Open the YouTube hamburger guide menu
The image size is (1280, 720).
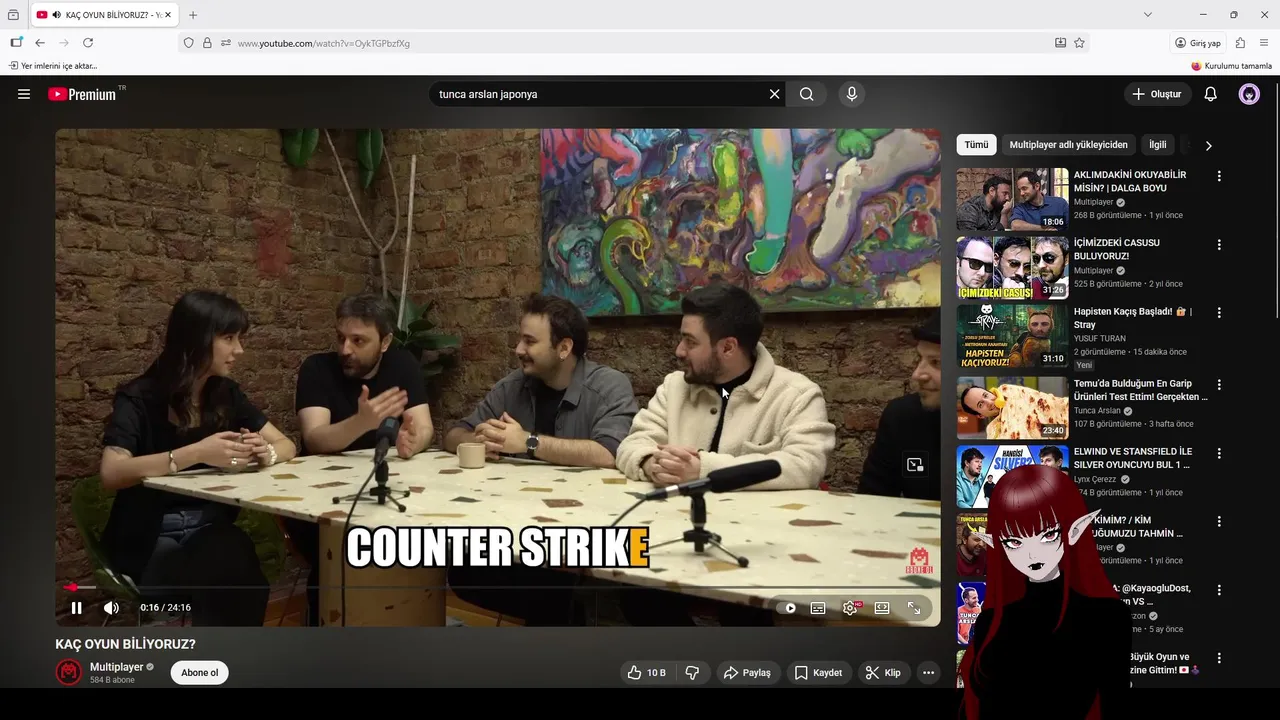(24, 94)
